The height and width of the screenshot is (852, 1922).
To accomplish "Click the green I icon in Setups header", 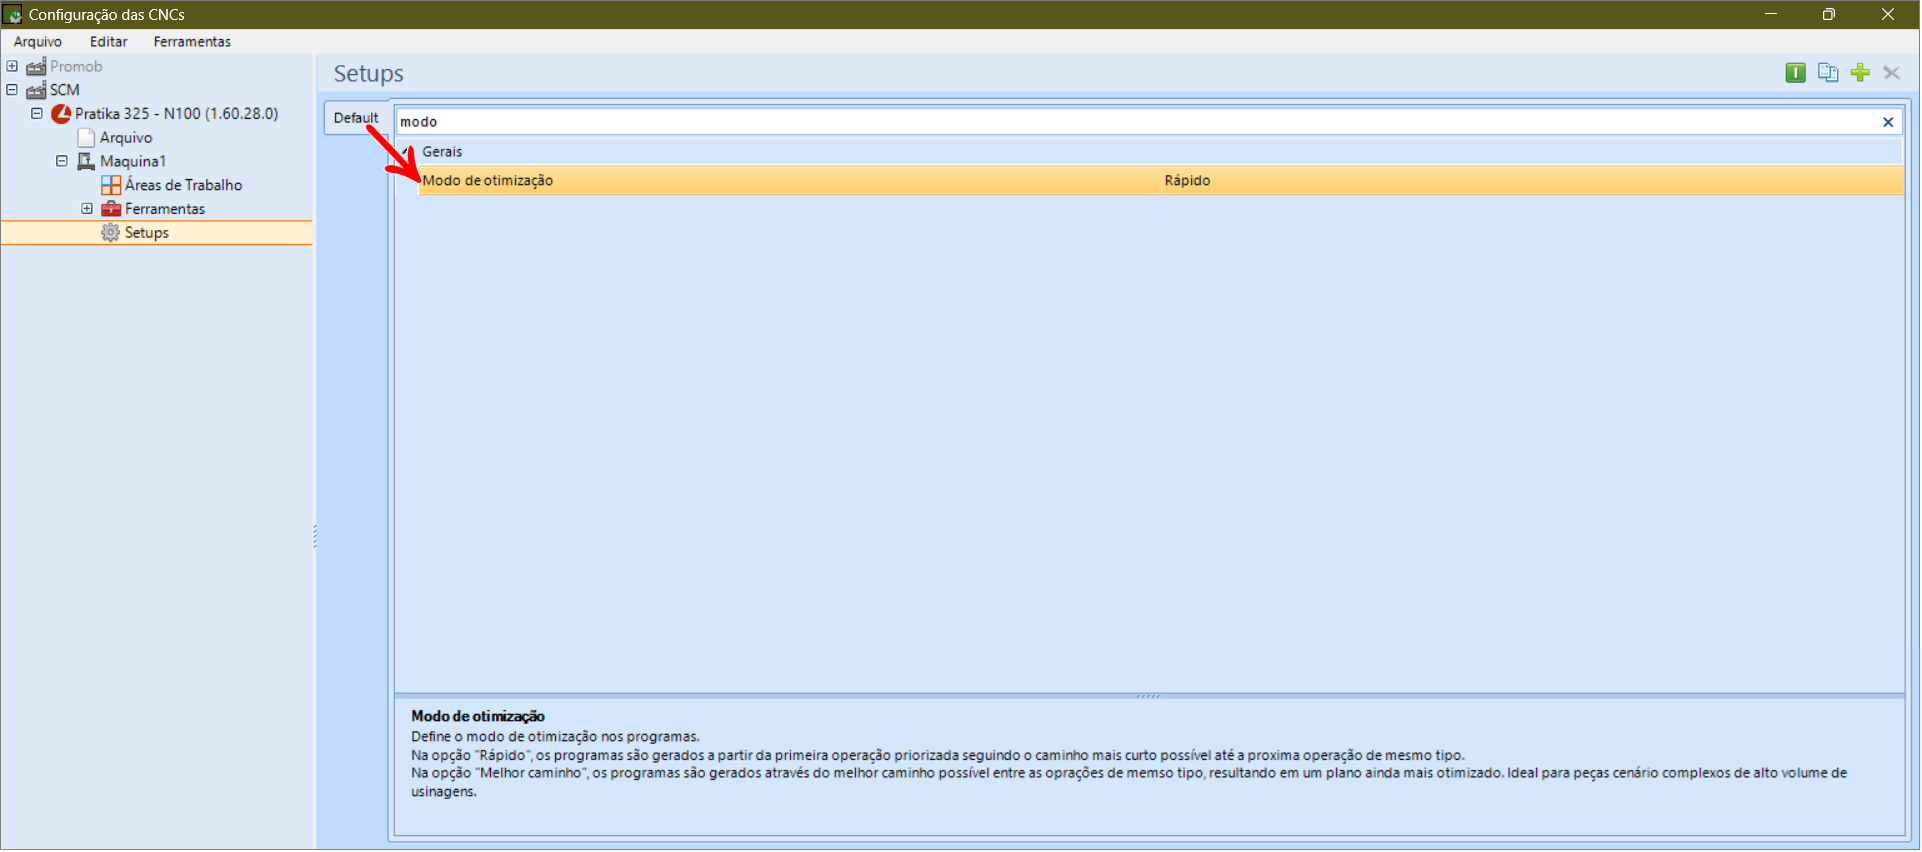I will pos(1796,73).
